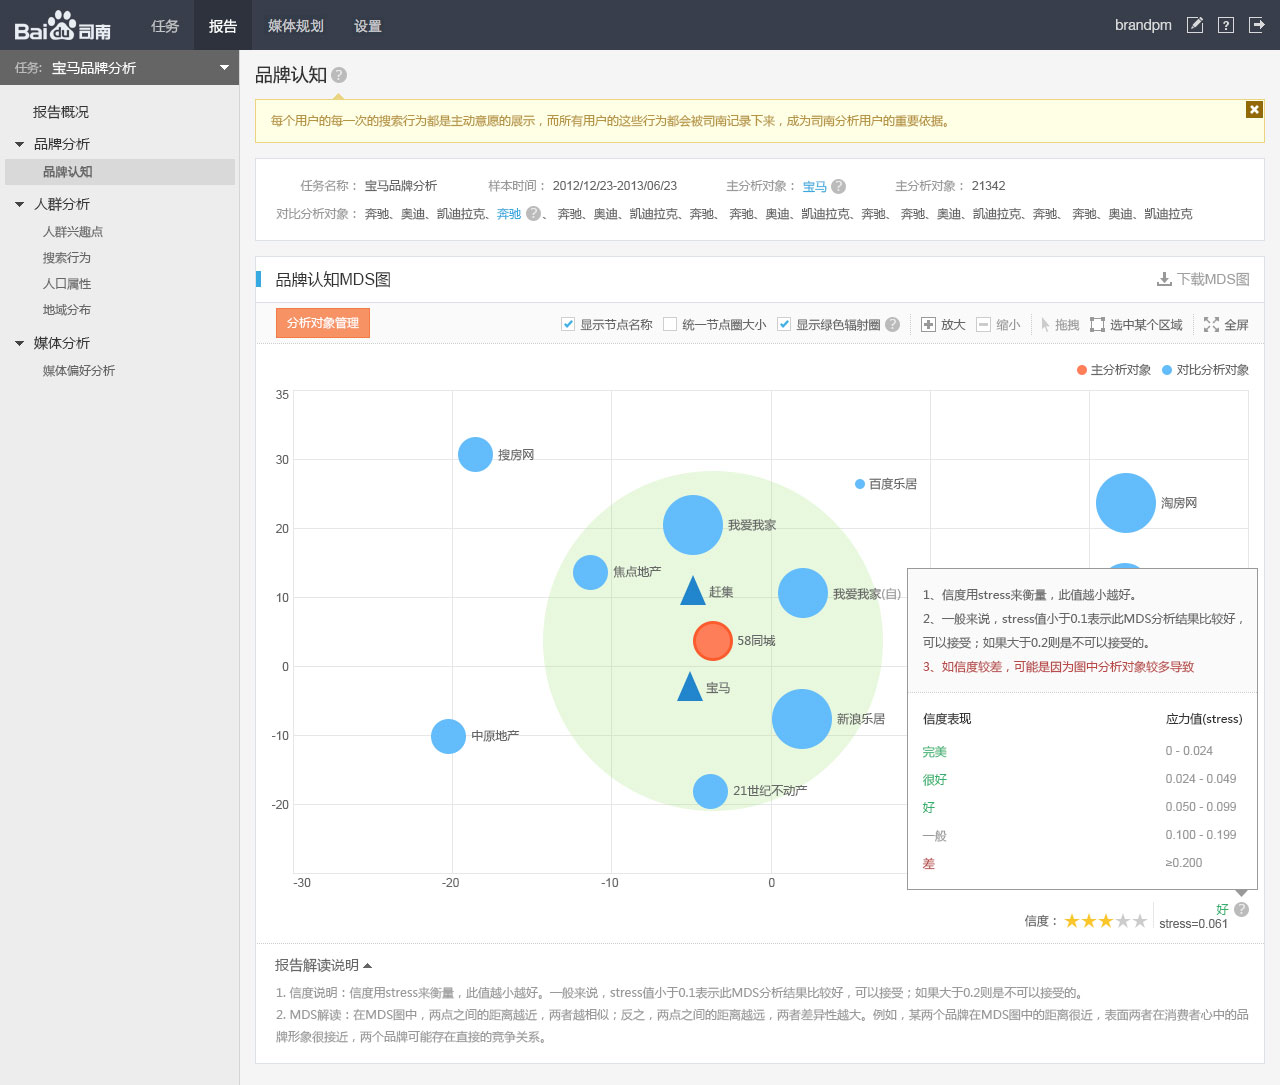Click help icon beside 品牌认知 title
This screenshot has width=1280, height=1085.
(x=339, y=75)
